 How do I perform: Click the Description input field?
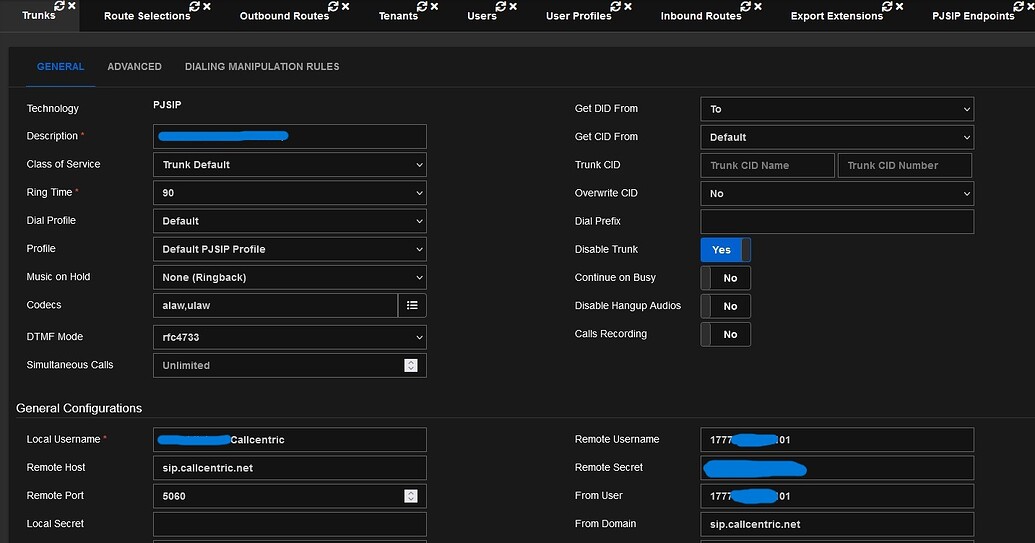[290, 137]
